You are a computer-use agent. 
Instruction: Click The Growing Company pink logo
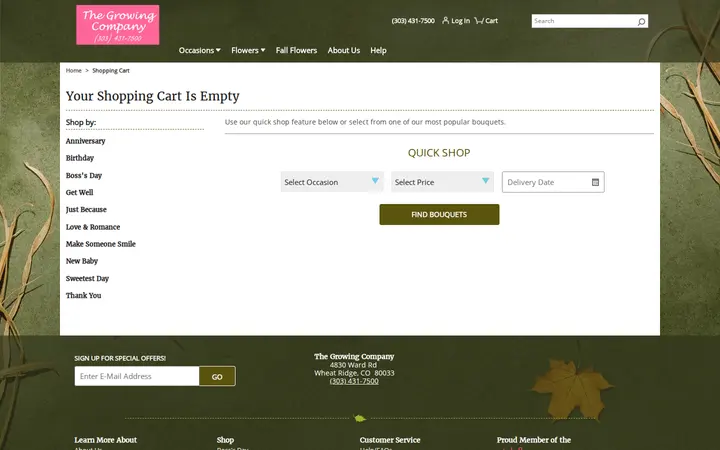tap(118, 25)
